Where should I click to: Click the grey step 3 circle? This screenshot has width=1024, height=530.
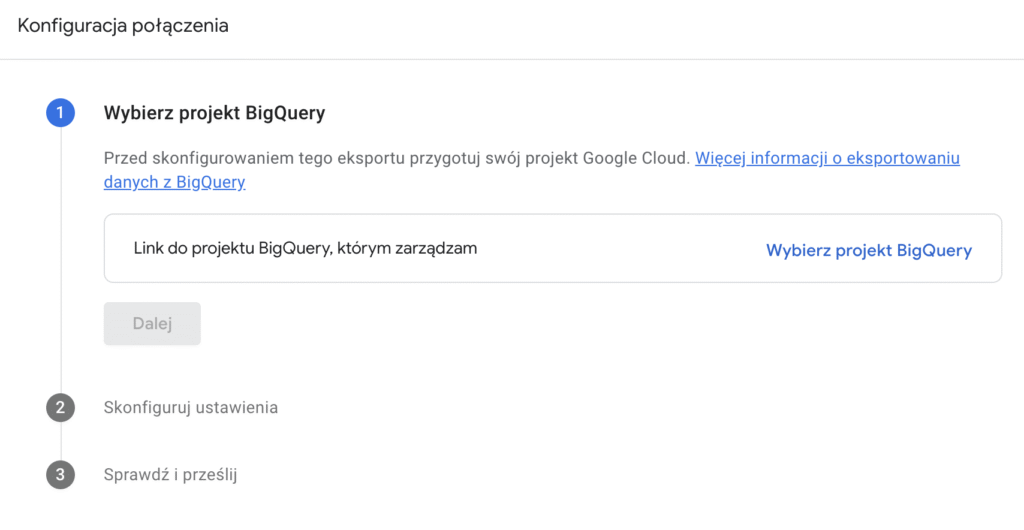click(x=60, y=475)
